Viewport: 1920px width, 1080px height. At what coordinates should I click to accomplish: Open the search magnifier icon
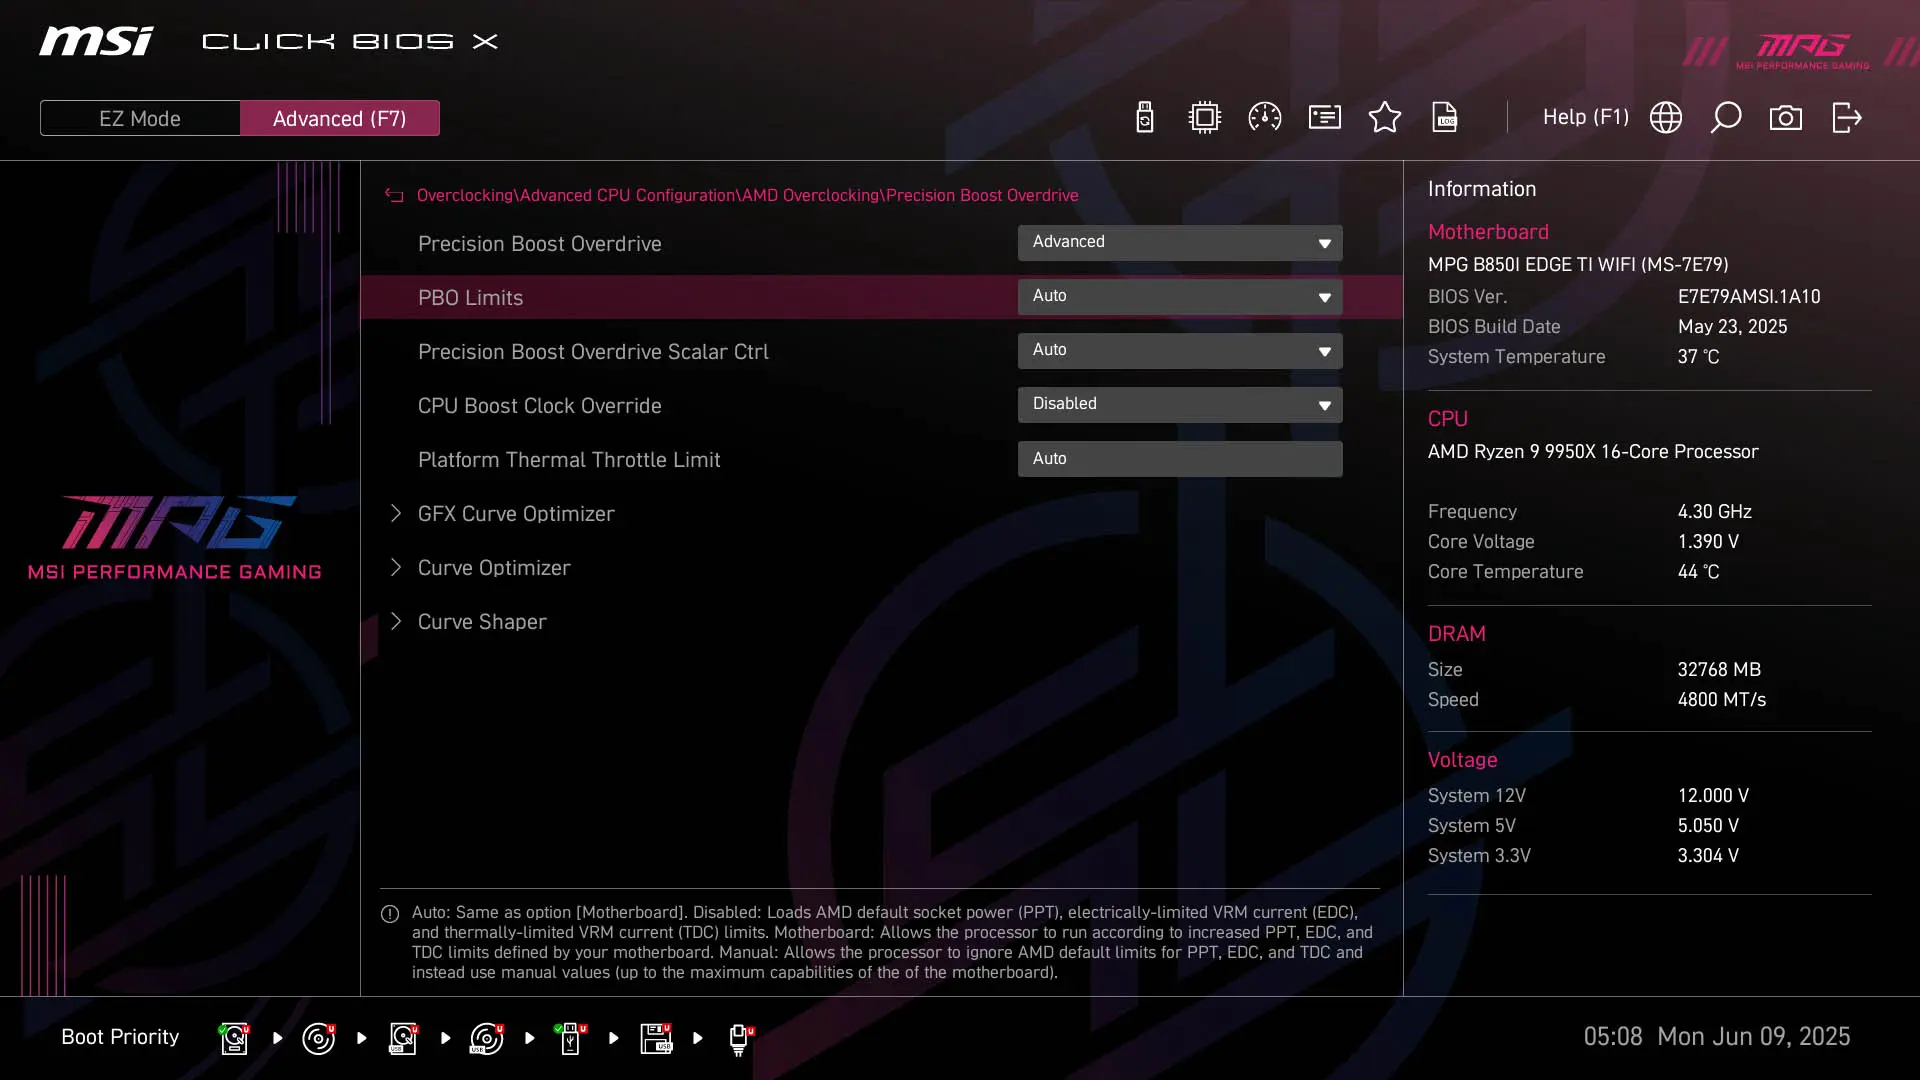[x=1726, y=117]
